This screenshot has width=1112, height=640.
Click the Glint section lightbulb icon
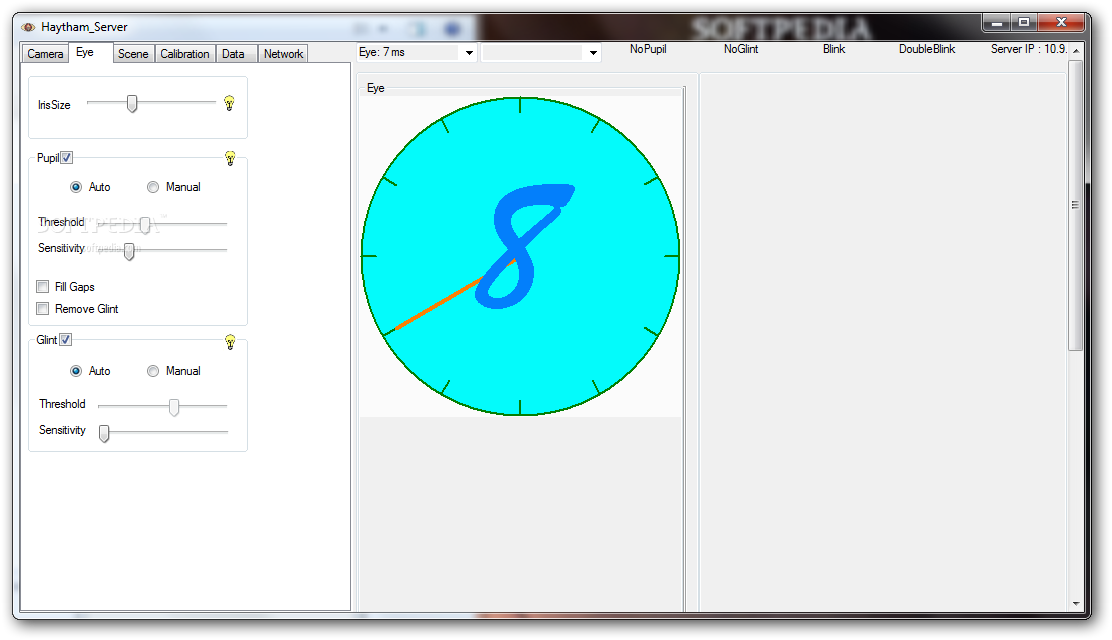tap(230, 342)
